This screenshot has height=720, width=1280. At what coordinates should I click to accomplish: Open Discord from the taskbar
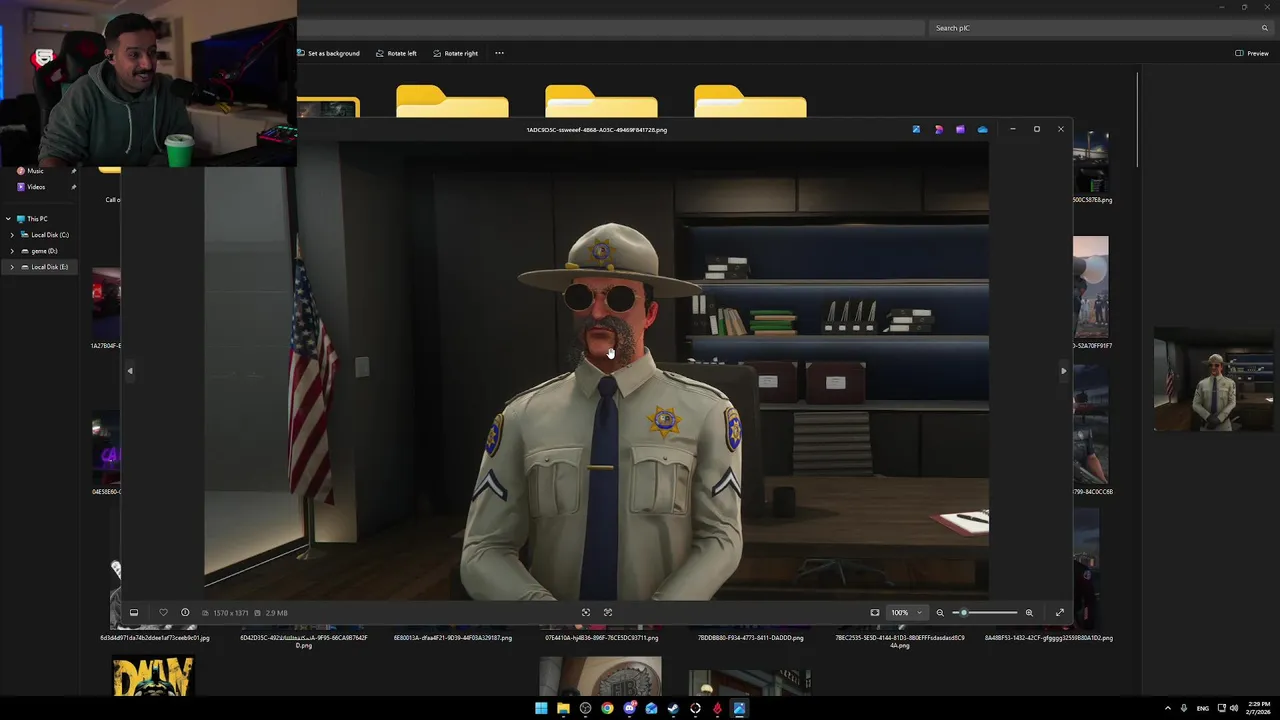(629, 708)
